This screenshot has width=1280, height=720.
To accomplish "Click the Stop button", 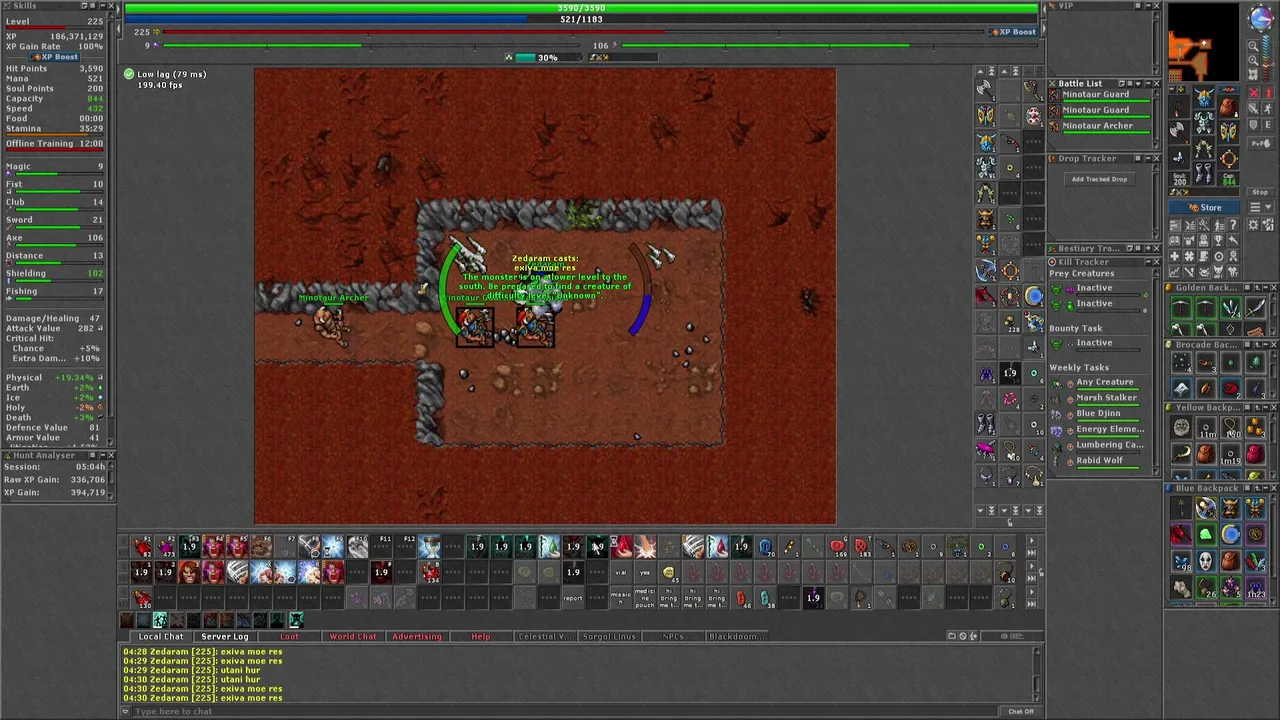I will tap(1260, 192).
